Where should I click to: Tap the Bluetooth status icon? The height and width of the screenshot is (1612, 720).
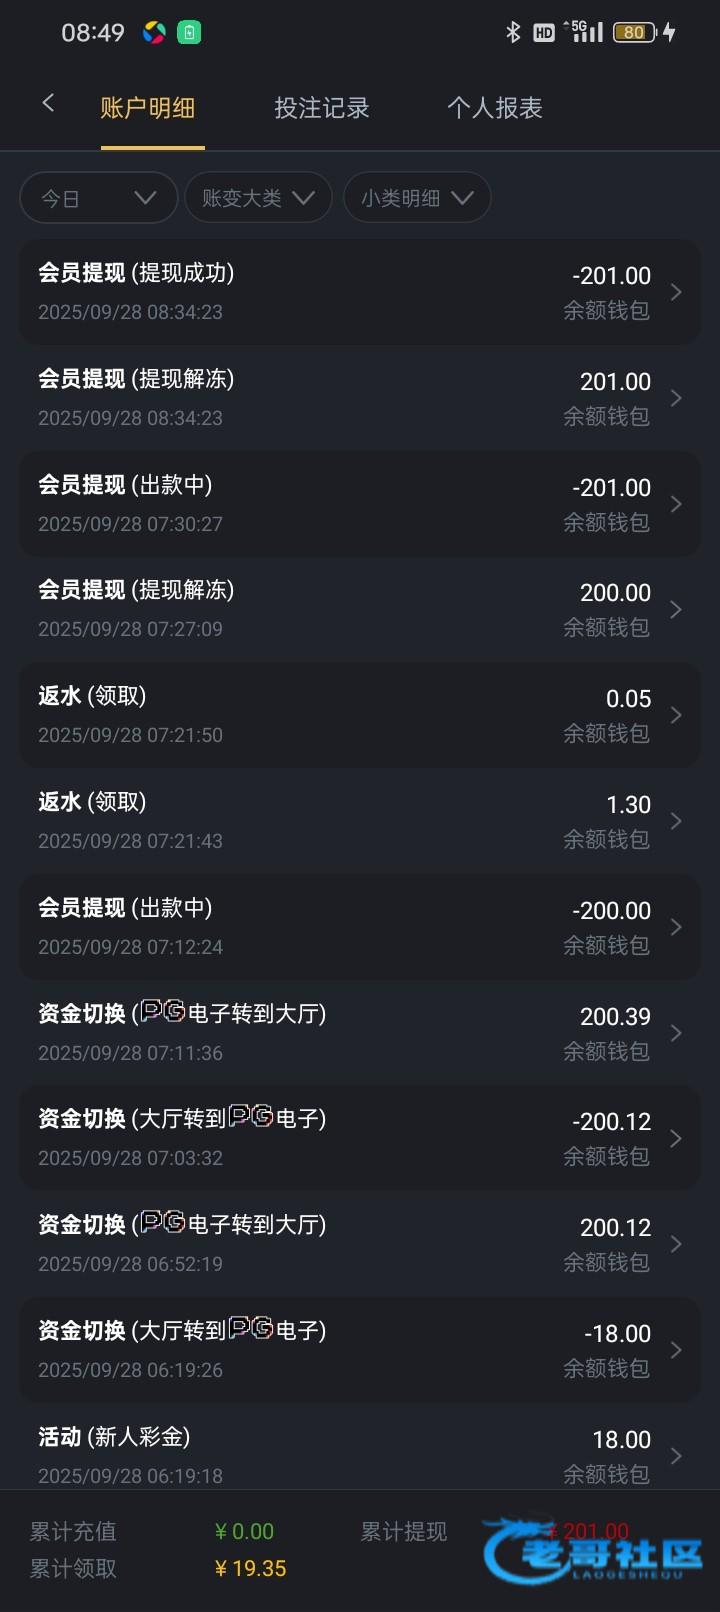[513, 32]
